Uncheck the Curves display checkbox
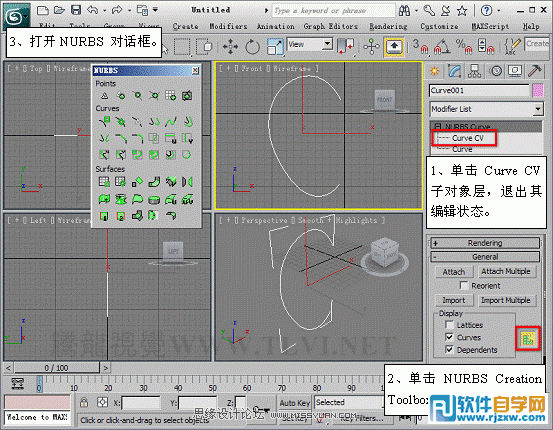The width and height of the screenshot is (553, 430). (x=450, y=337)
